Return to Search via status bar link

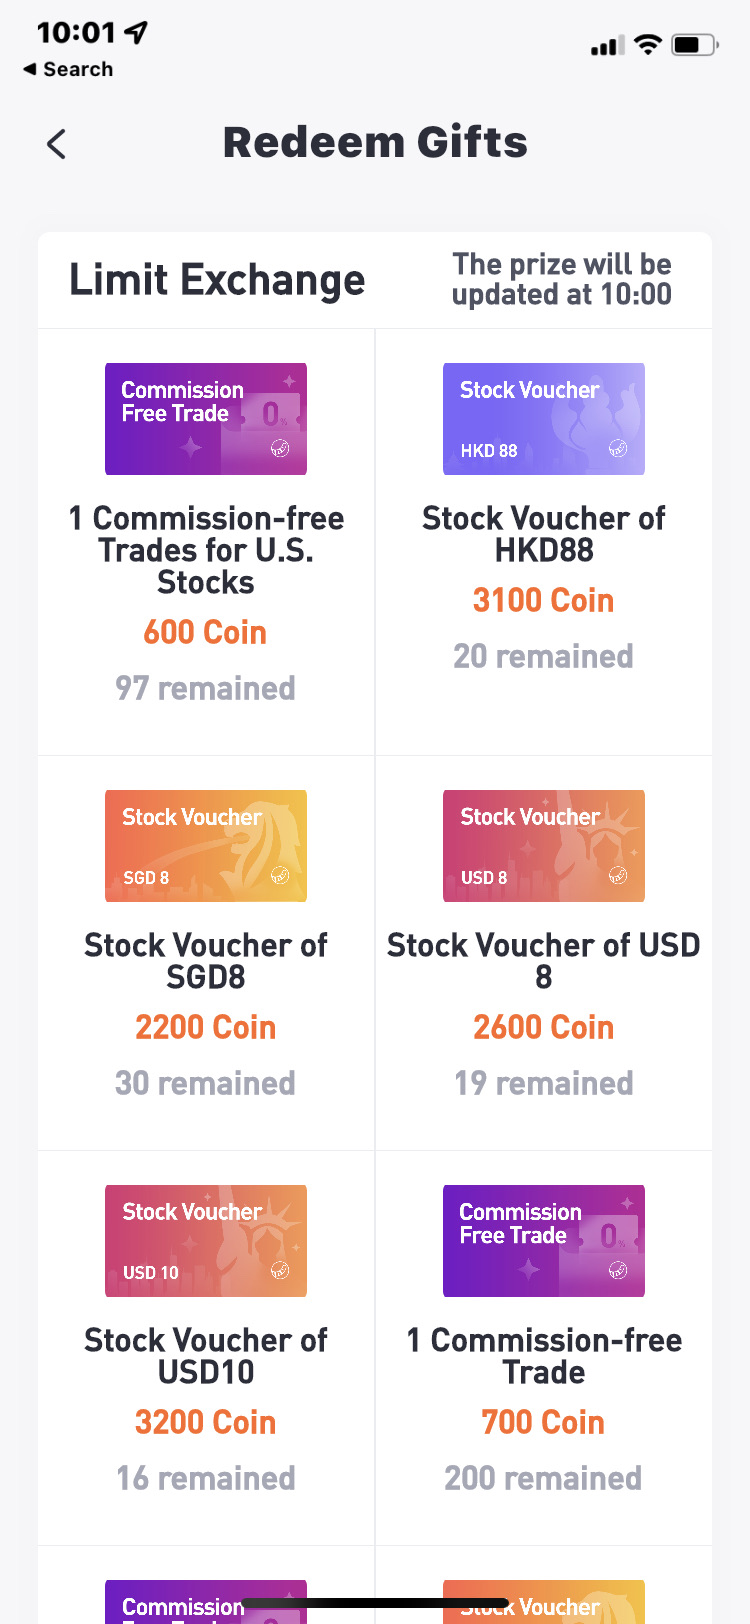[68, 69]
